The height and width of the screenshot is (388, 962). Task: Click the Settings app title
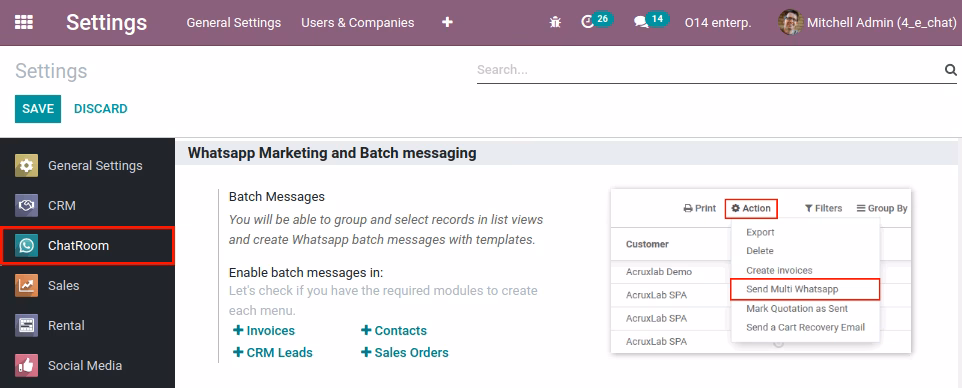107,23
